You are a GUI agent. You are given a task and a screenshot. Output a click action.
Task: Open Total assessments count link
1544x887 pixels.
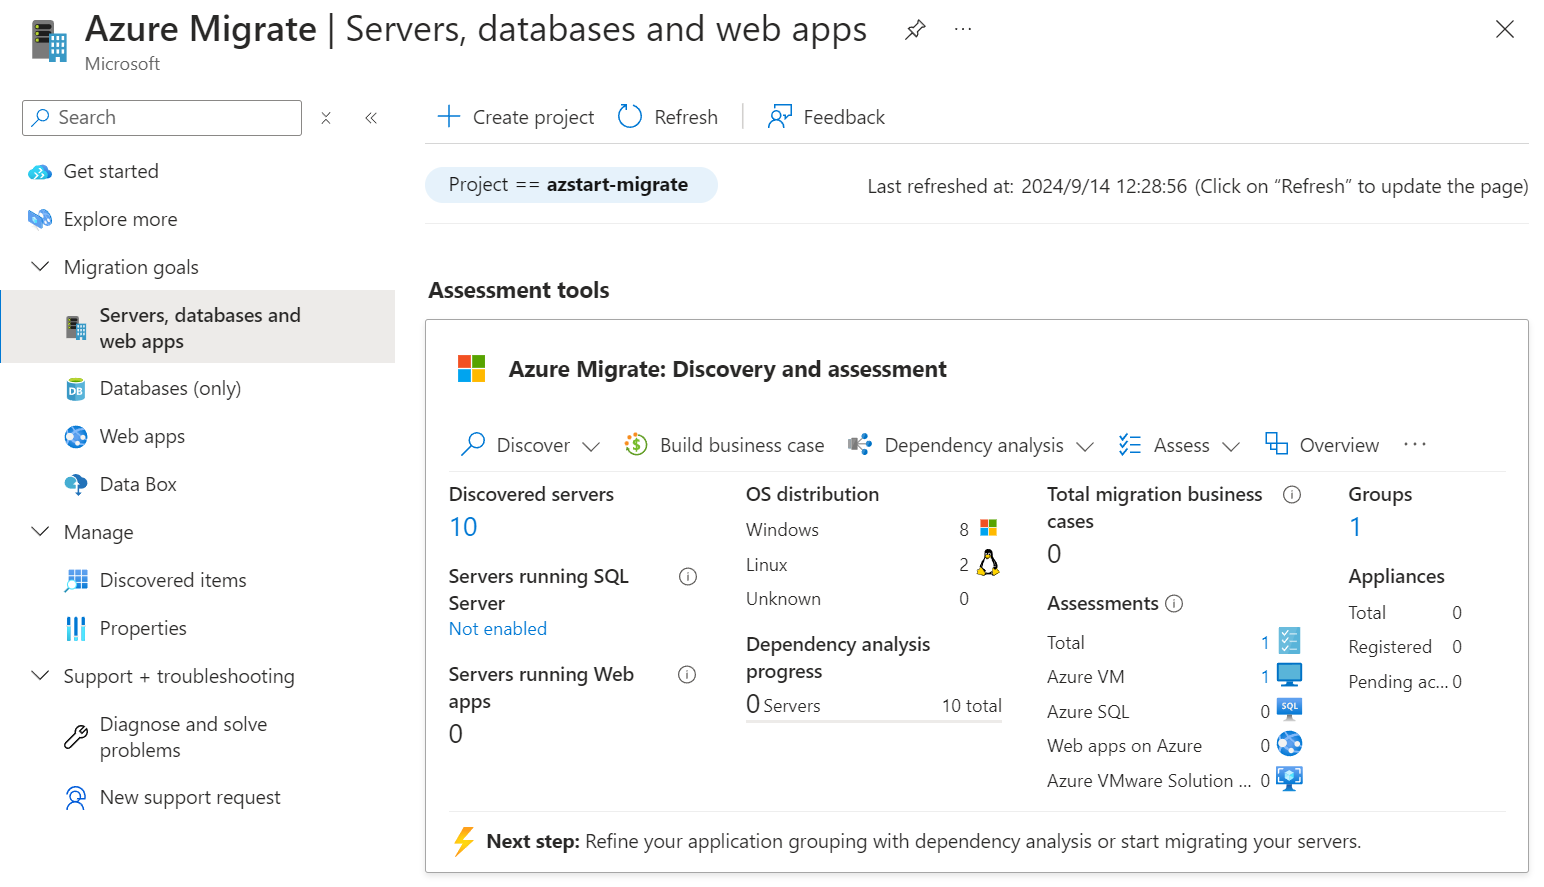point(1265,643)
